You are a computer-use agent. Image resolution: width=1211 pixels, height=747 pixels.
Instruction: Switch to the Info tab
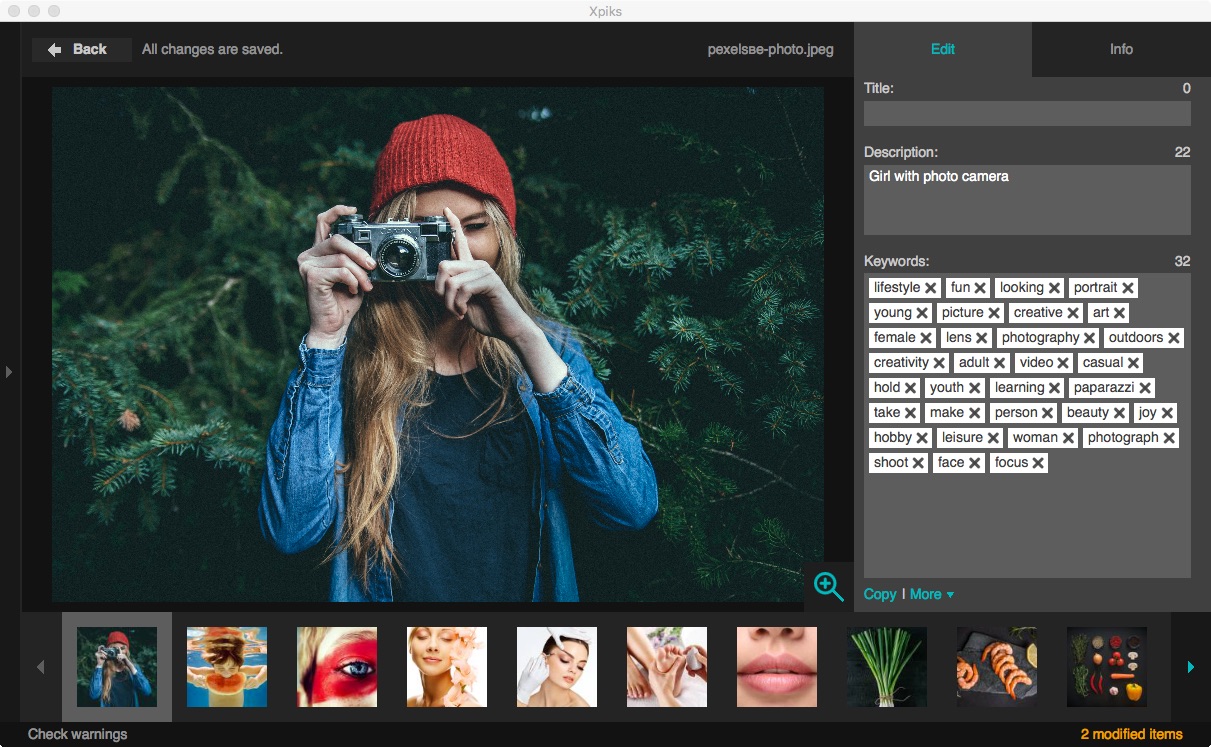pos(1120,49)
